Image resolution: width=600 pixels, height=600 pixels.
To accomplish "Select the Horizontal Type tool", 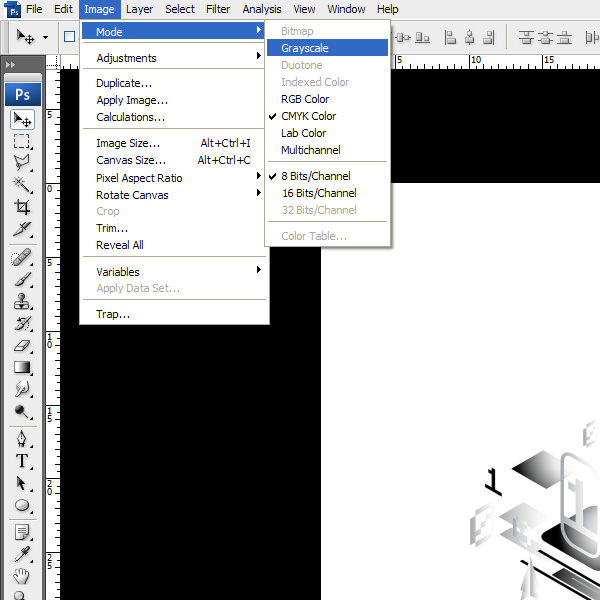I will click(22, 461).
